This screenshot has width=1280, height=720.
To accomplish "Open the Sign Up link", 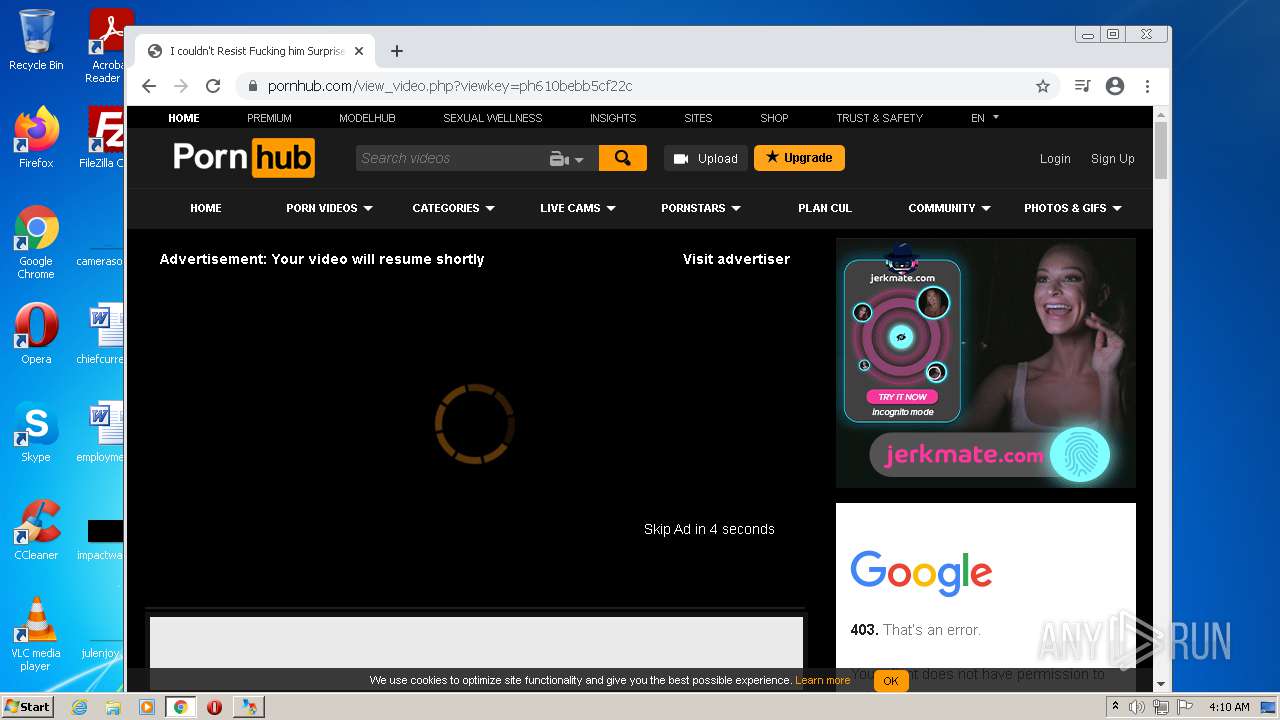I will [1112, 159].
